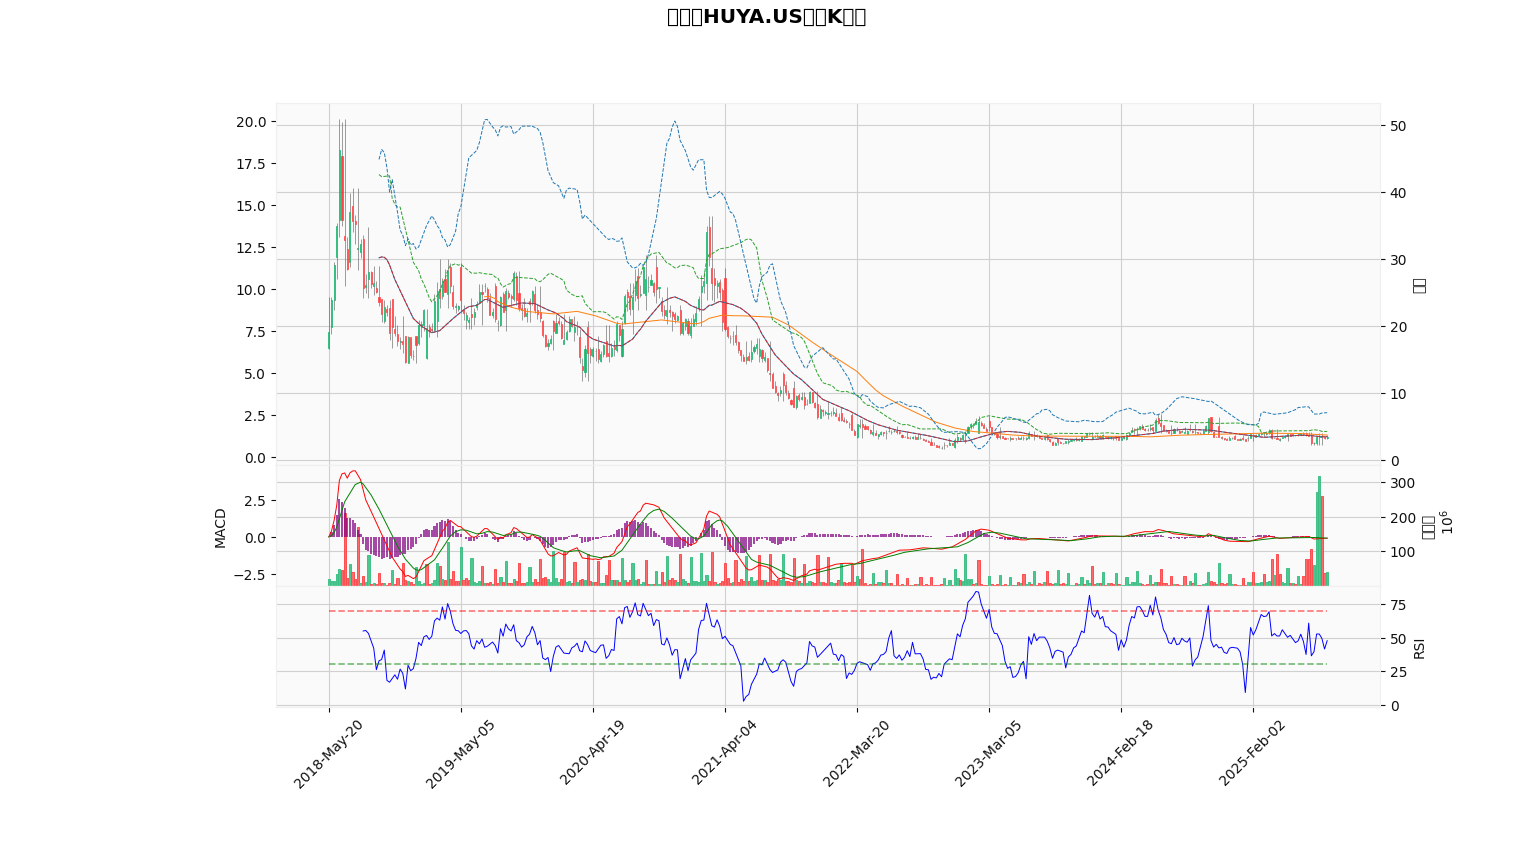Select the 200 volume axis tick

tap(1403, 518)
